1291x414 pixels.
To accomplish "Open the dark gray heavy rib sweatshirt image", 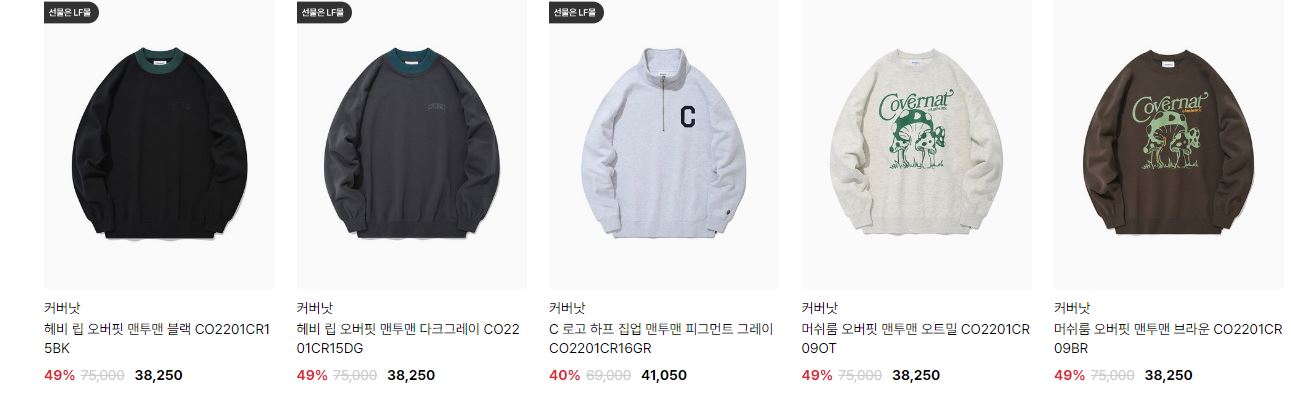I will pyautogui.click(x=411, y=144).
